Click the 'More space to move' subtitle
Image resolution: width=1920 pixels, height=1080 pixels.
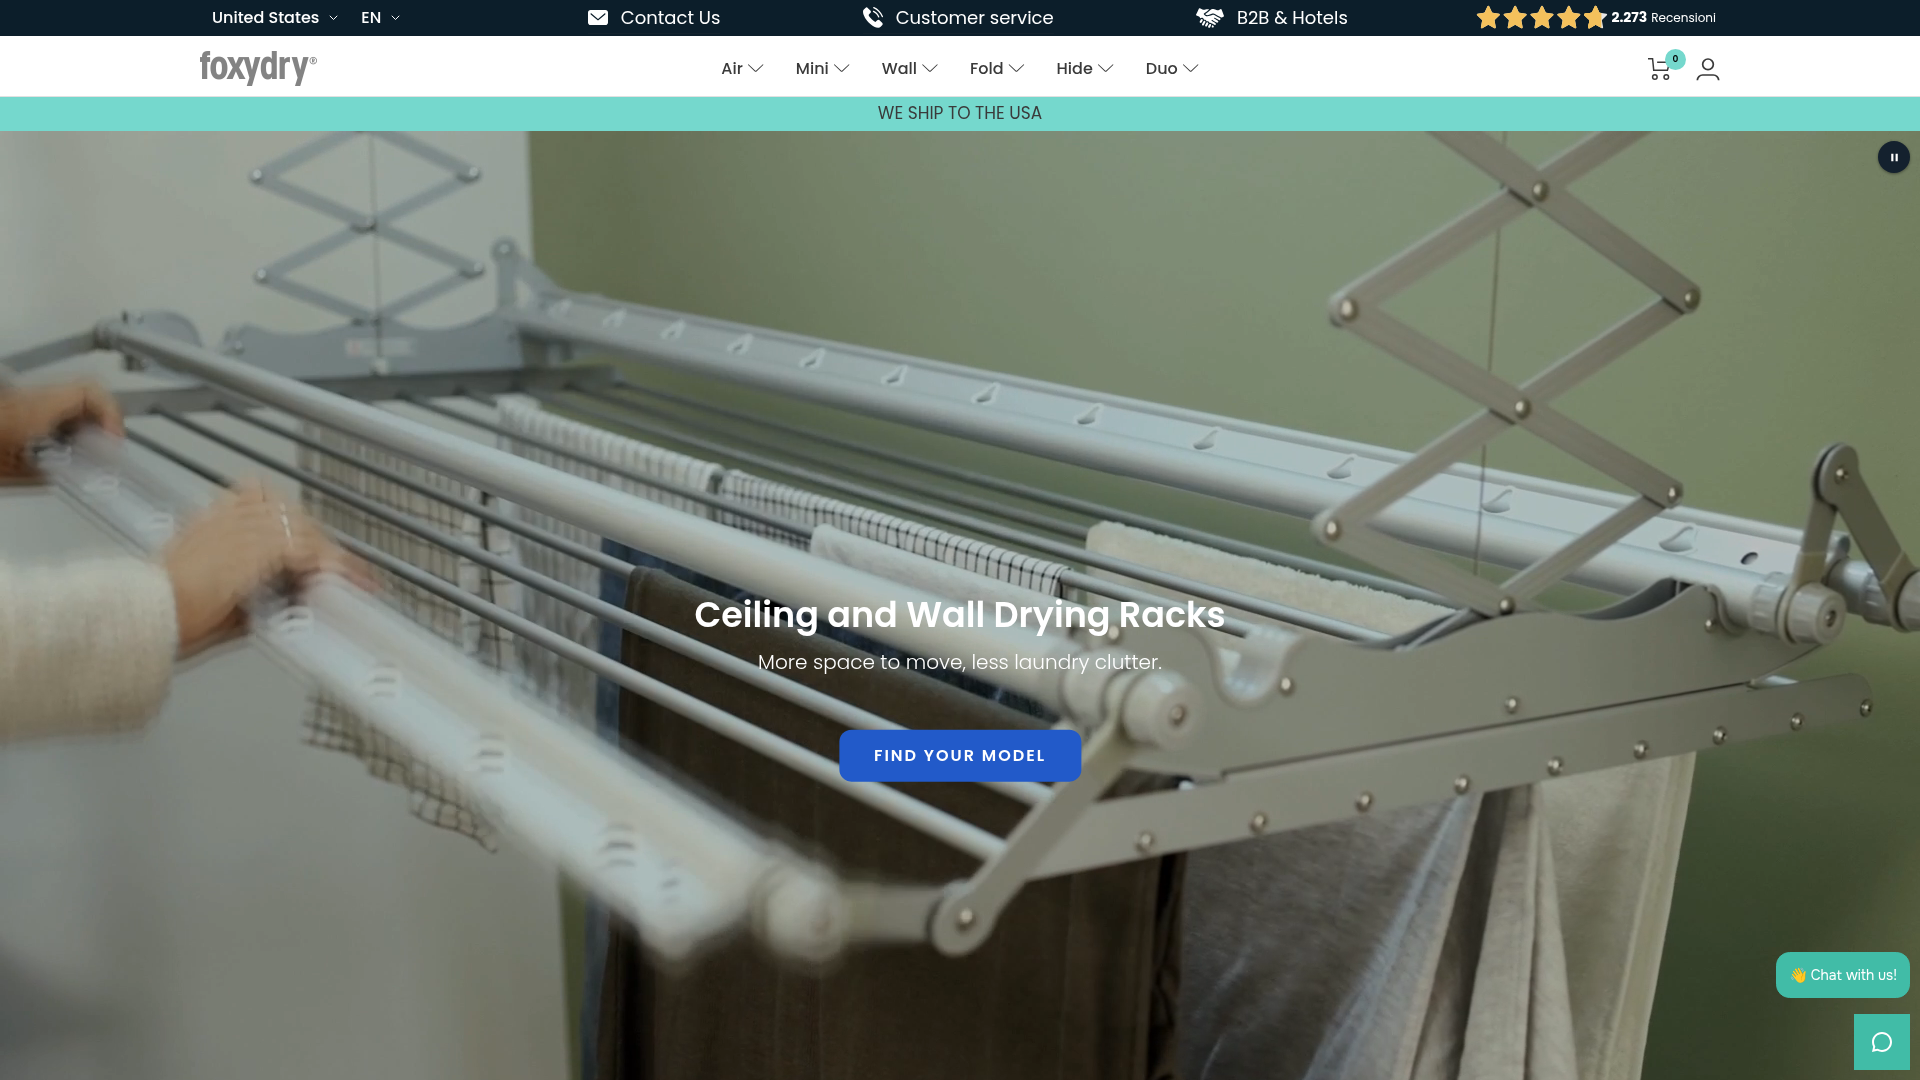pyautogui.click(x=960, y=662)
